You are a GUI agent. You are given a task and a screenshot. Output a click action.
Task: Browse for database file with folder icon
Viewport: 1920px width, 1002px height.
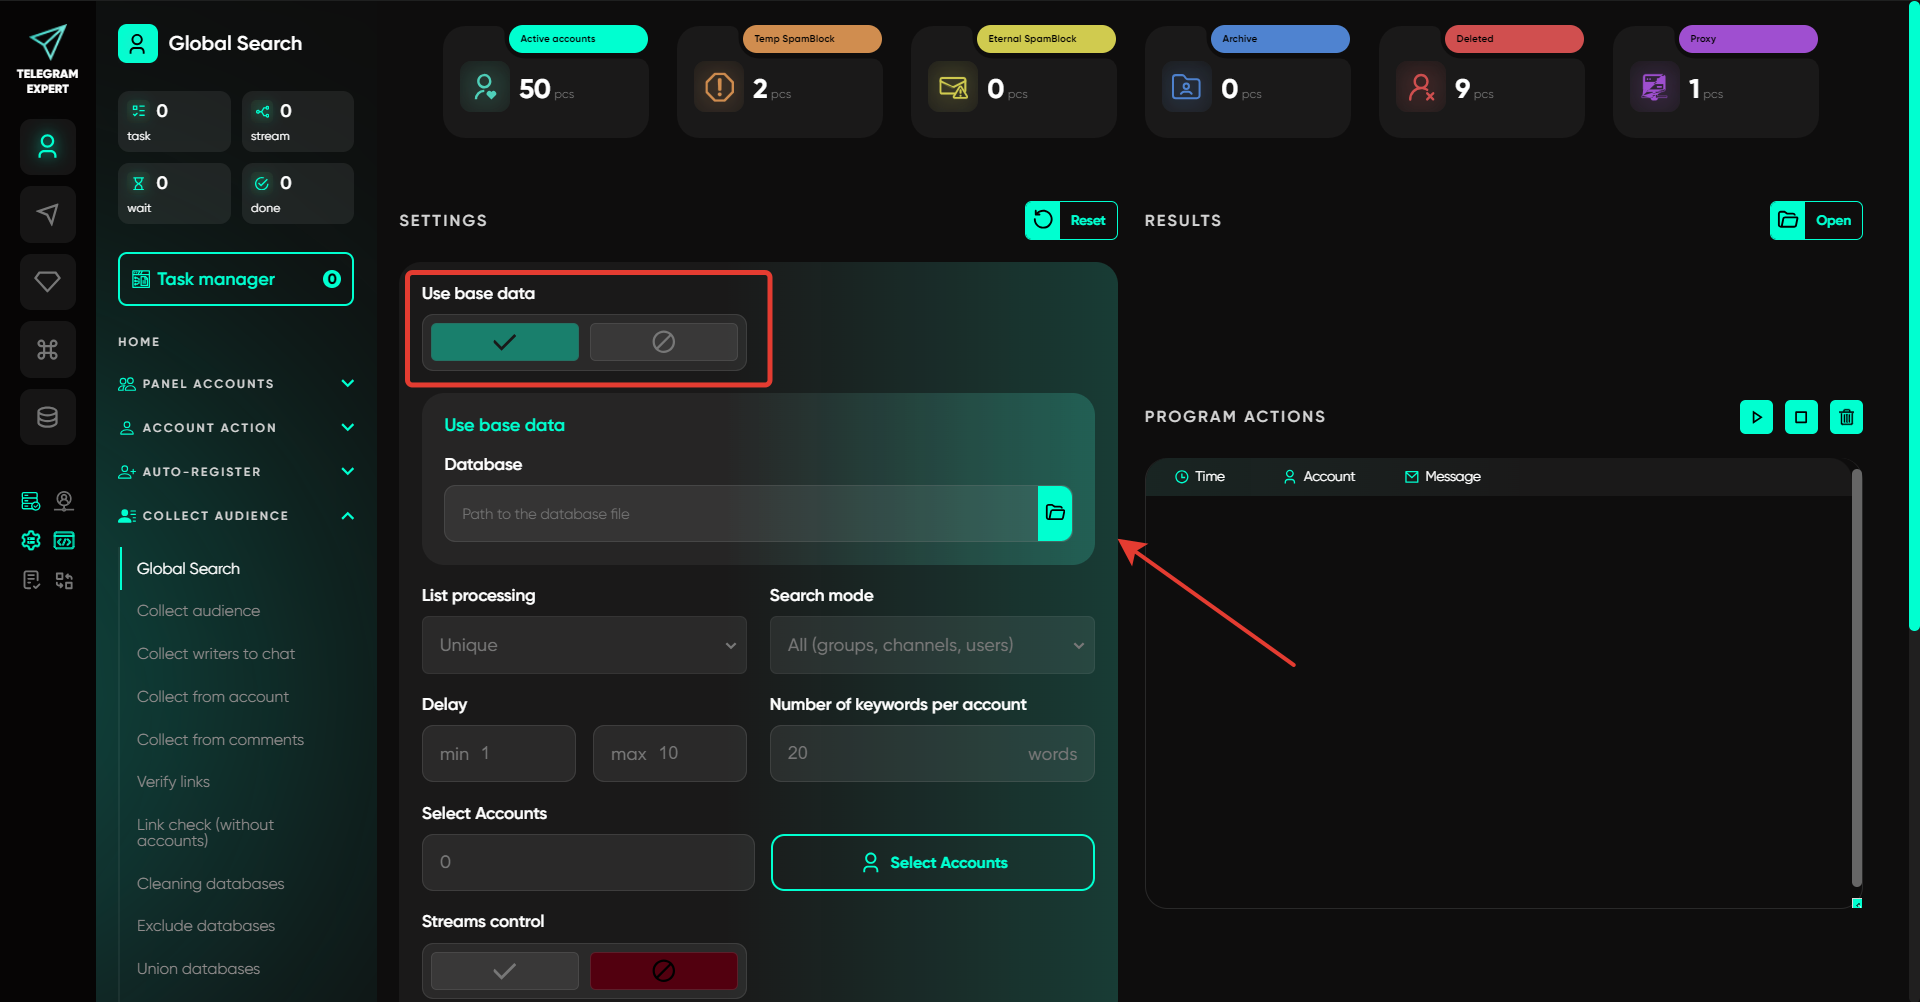1054,513
